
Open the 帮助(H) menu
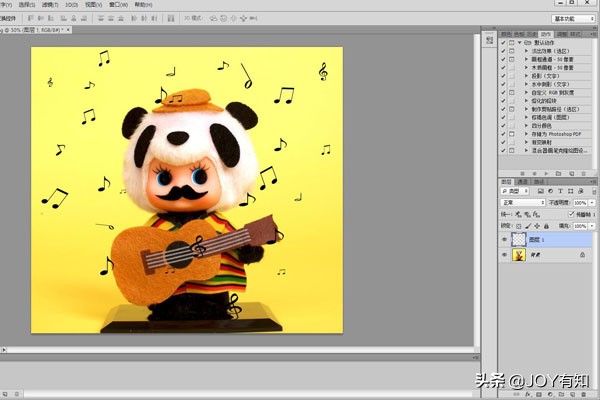click(x=143, y=5)
